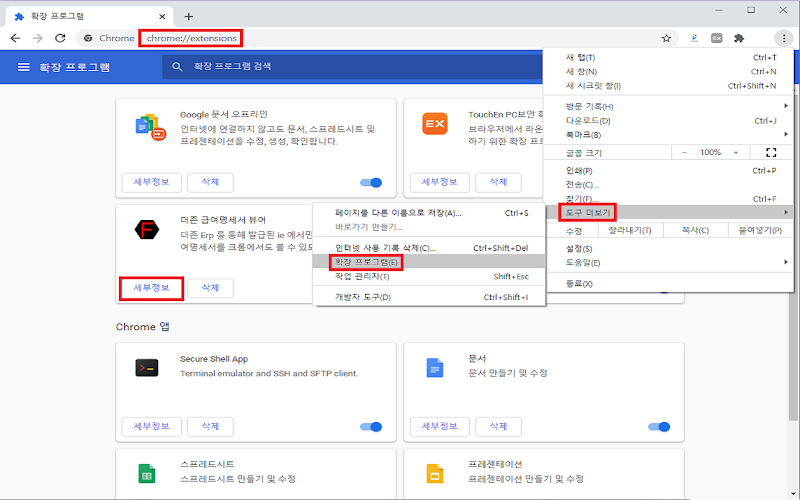
Task: Click the Secure Shell App terminal icon
Action: pos(147,368)
